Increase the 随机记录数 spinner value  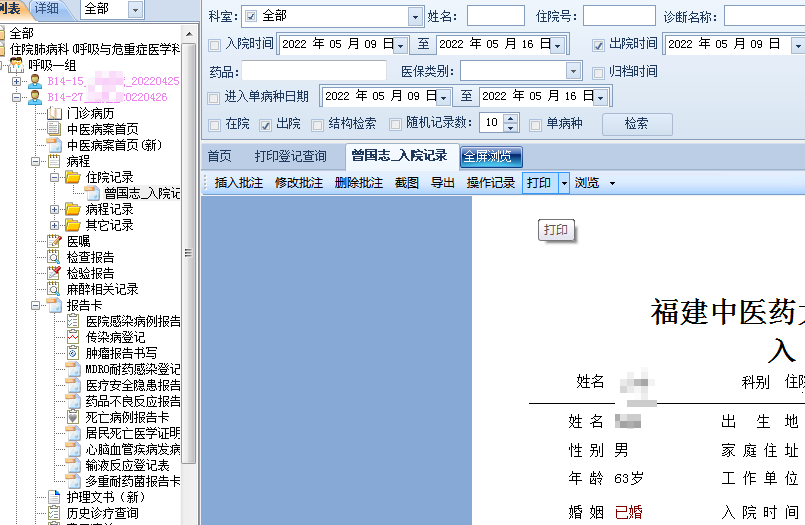tap(511, 119)
